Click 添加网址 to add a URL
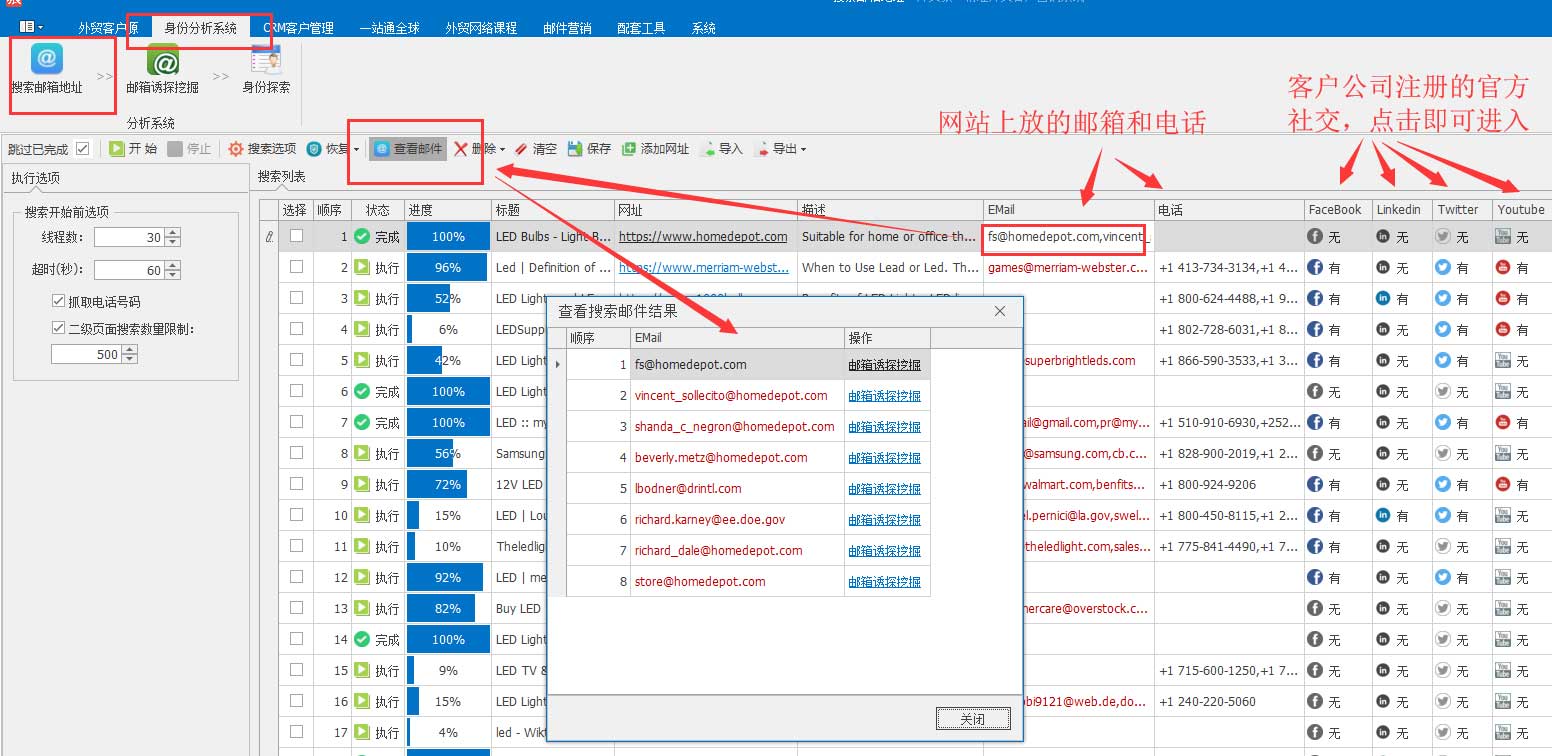The height and width of the screenshot is (756, 1552). click(x=629, y=149)
